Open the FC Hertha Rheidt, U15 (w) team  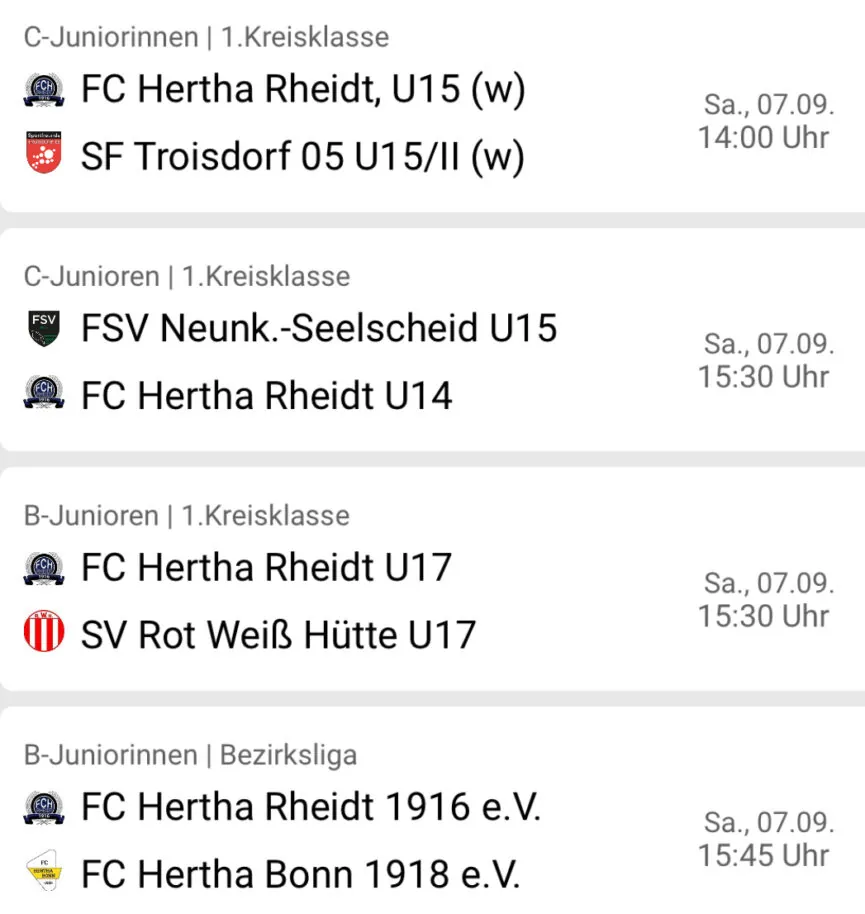coord(303,90)
